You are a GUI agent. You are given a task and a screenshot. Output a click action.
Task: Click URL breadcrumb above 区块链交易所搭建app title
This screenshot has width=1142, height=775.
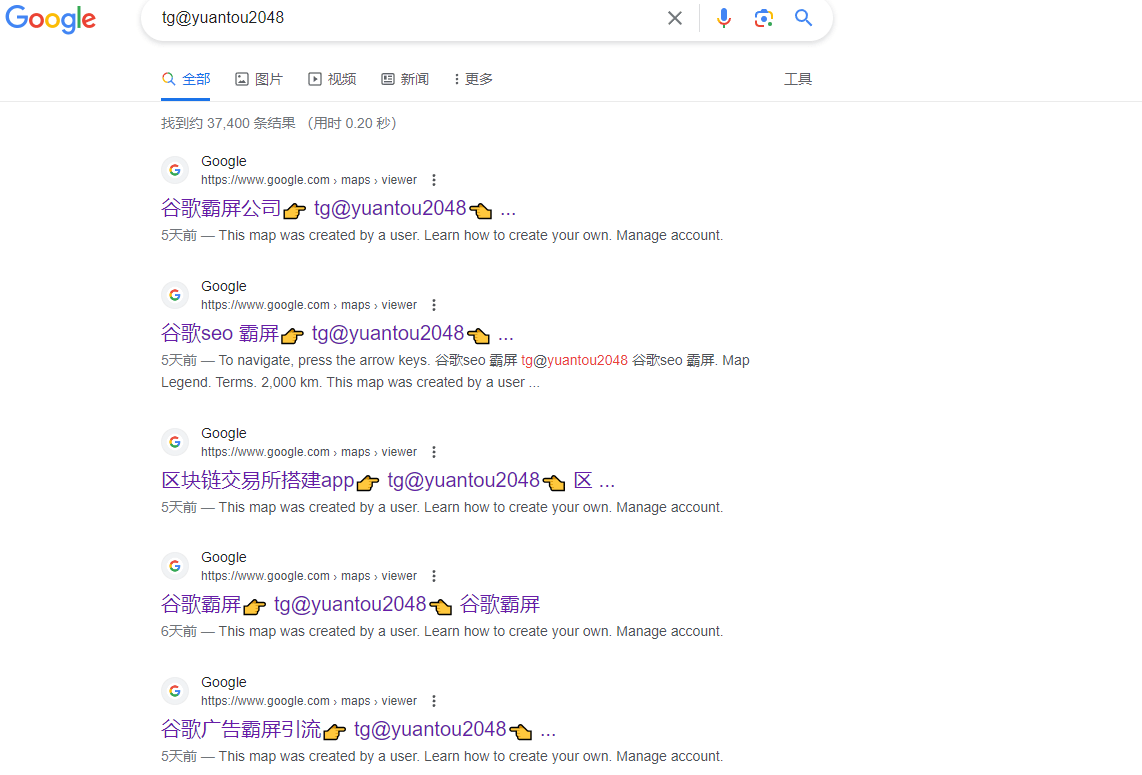coord(309,452)
